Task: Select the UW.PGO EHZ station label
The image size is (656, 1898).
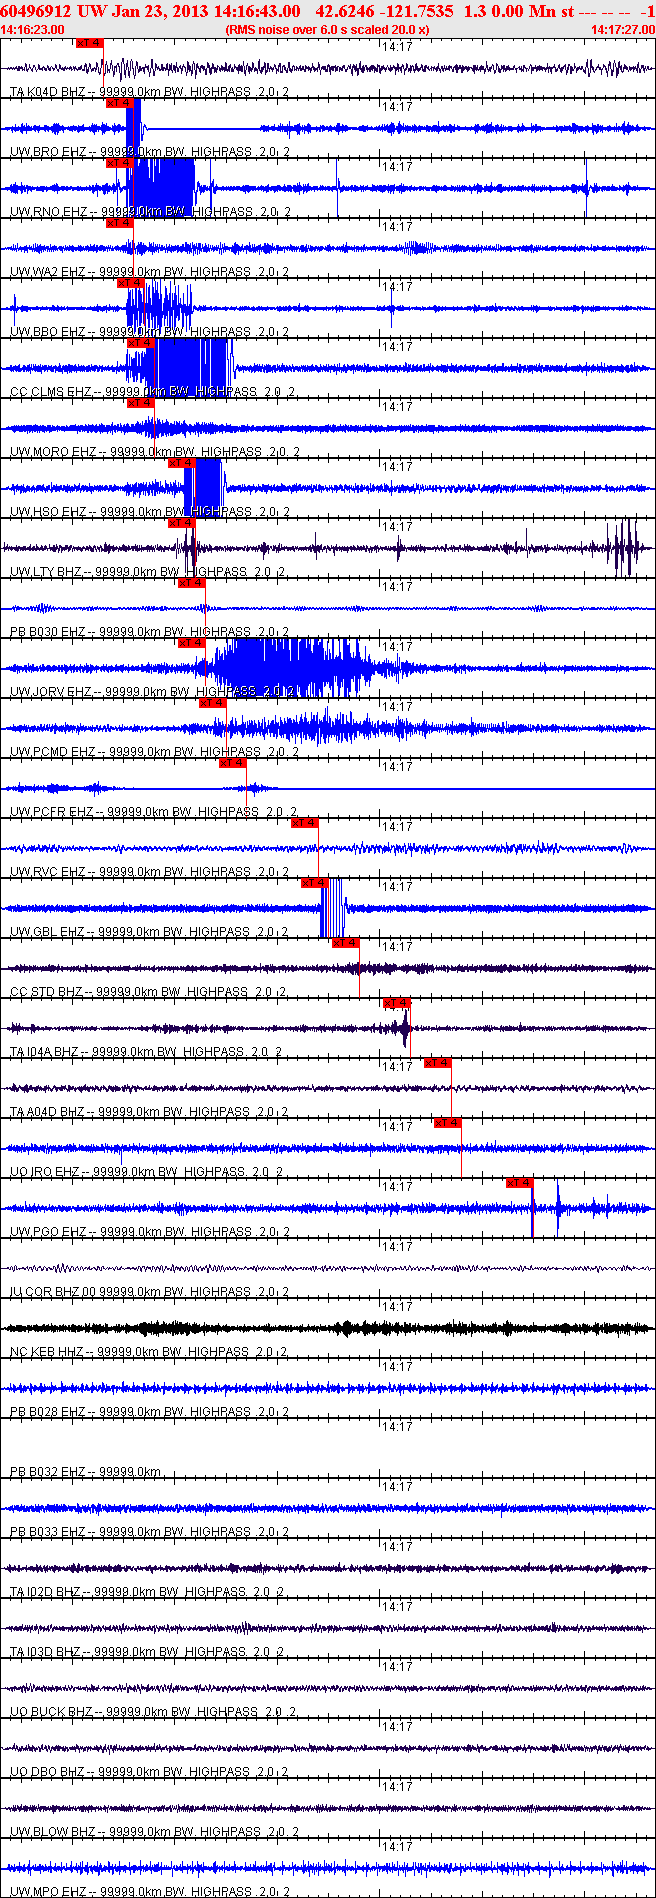Action: click(x=47, y=1232)
